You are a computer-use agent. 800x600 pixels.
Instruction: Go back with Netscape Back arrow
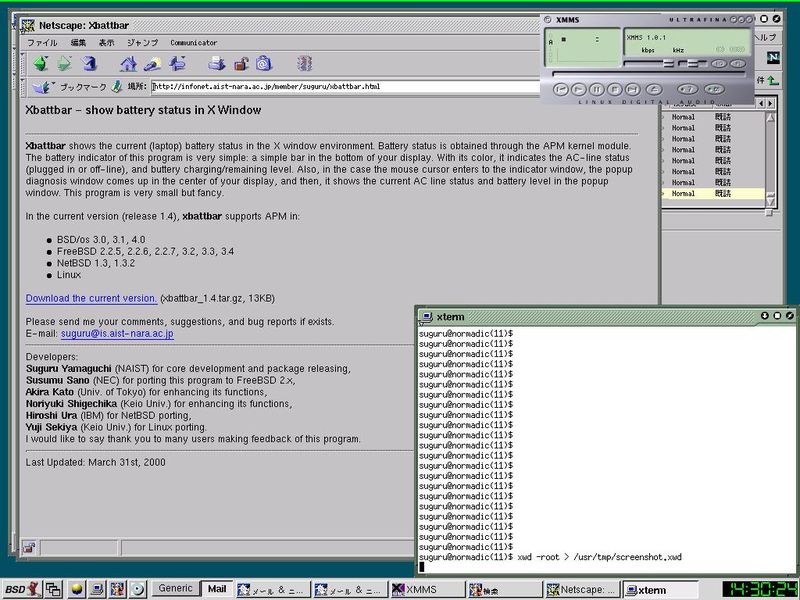[40, 64]
